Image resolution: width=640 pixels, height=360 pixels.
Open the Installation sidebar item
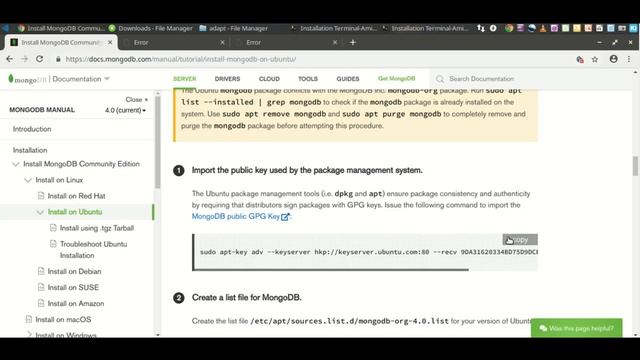(30, 150)
